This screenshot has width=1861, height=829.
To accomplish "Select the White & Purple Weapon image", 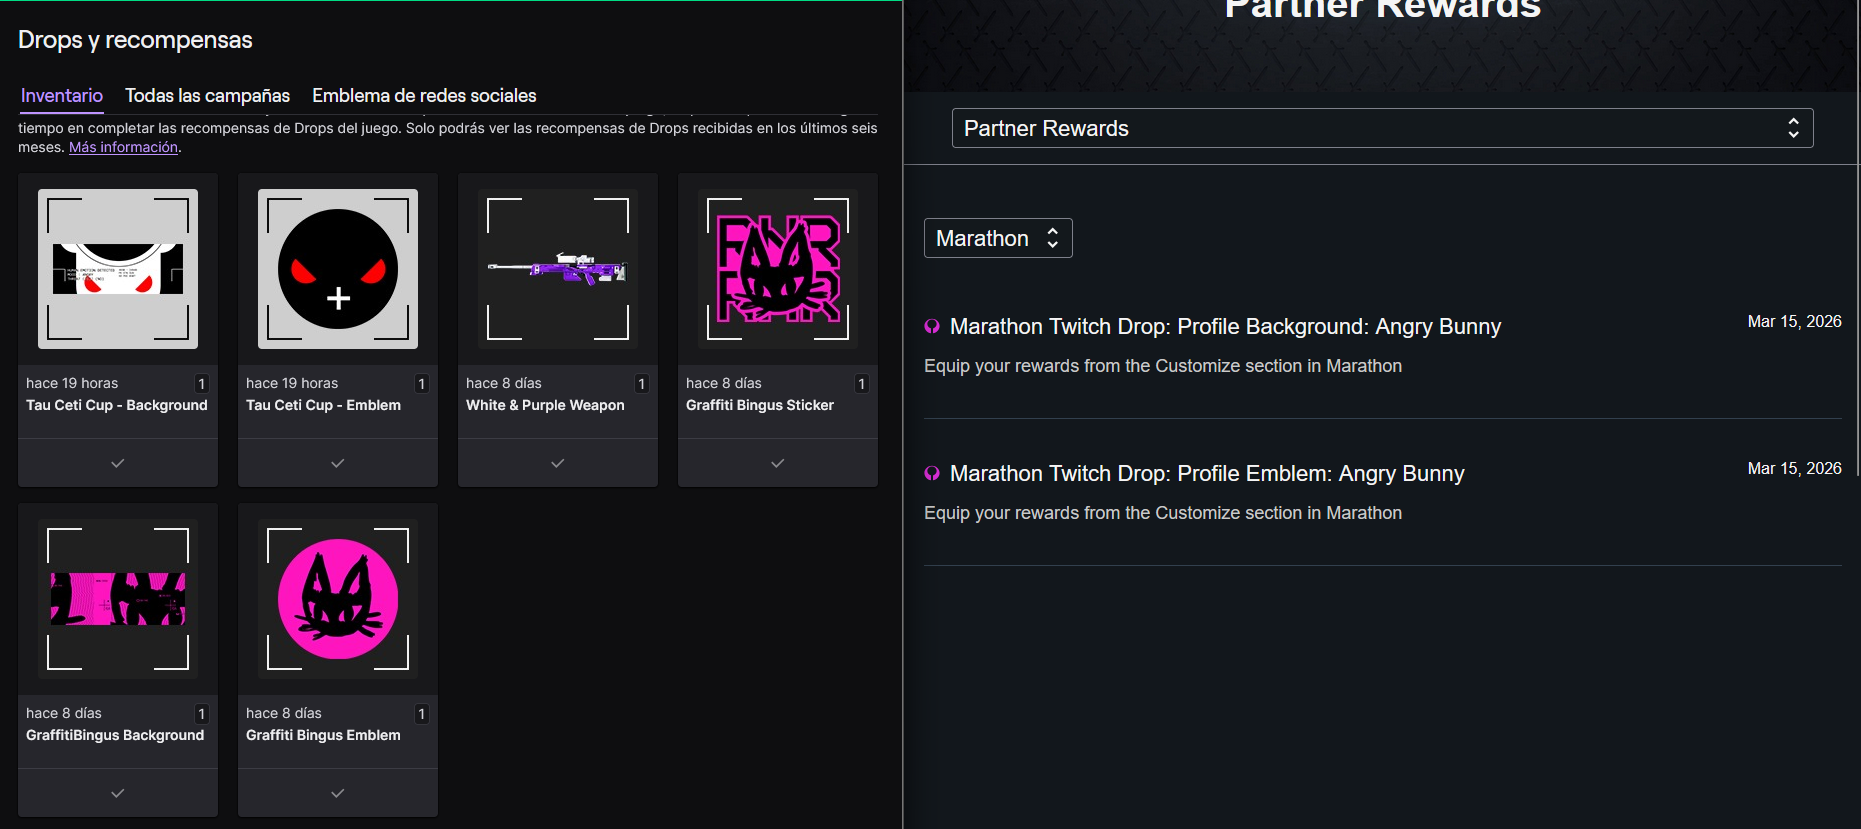I will click(x=558, y=269).
